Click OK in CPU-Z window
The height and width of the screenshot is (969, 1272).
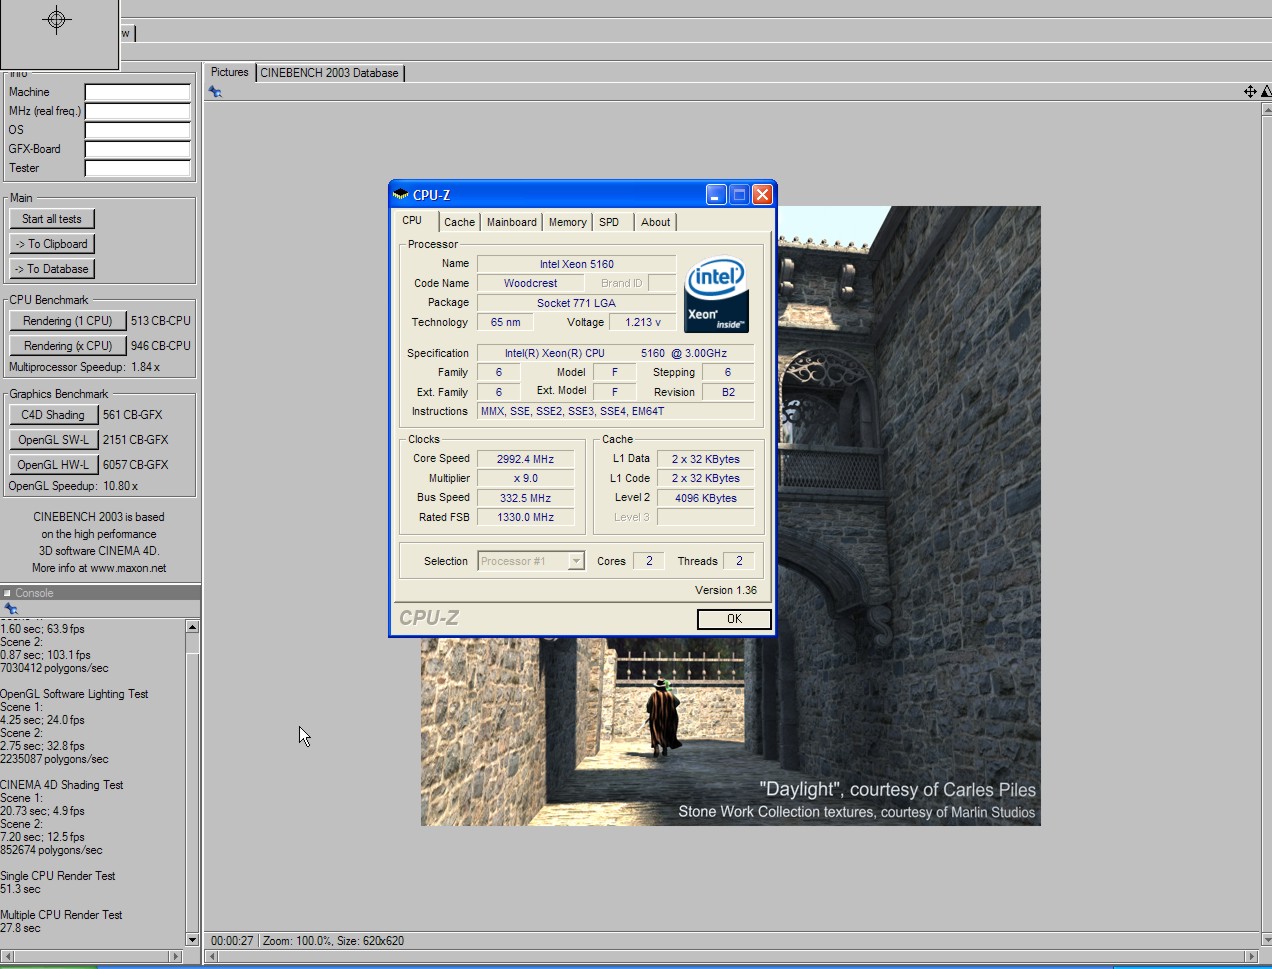tap(734, 619)
